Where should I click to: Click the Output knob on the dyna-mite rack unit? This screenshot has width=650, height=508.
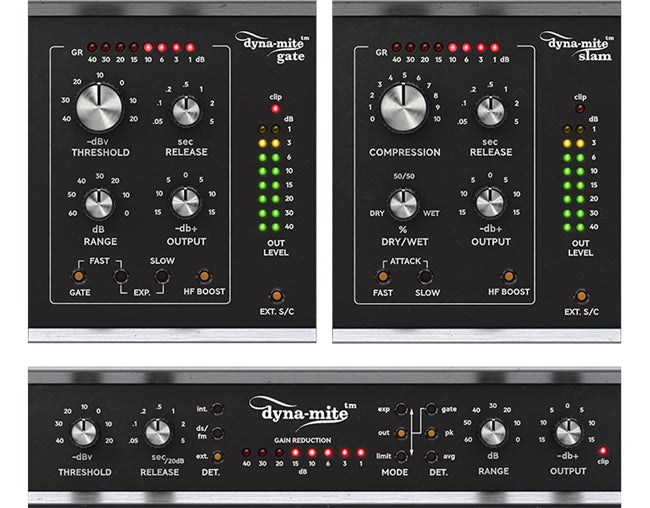pyautogui.click(x=568, y=432)
